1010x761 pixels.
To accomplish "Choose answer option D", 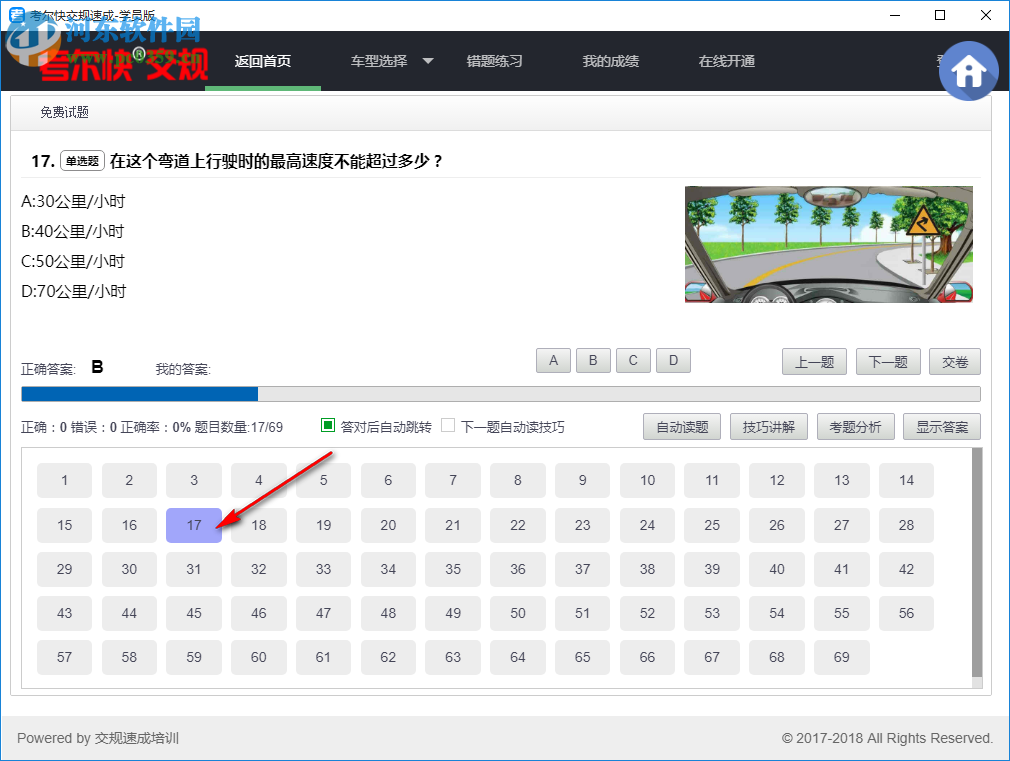I will [673, 360].
